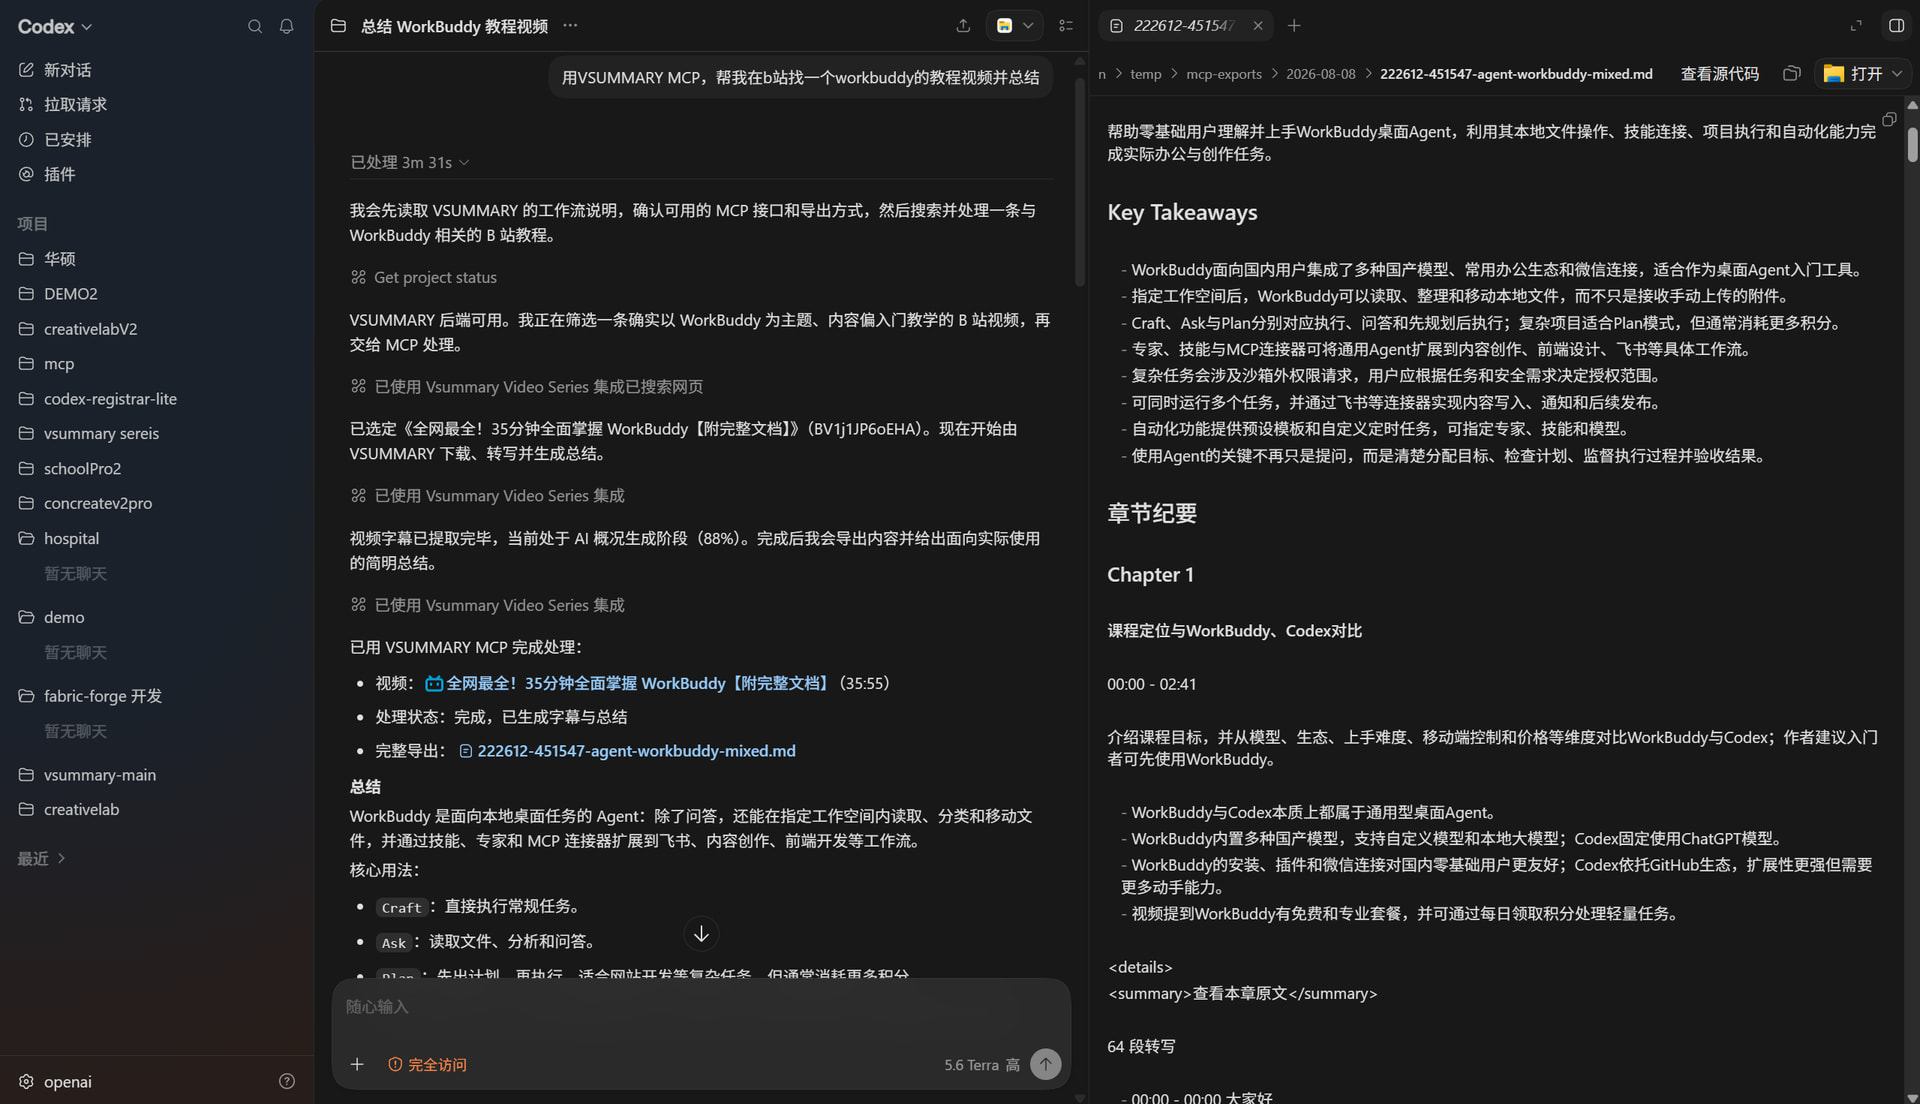1920x1104 pixels.
Task: Click temp in the breadcrumb path
Action: coord(1146,74)
